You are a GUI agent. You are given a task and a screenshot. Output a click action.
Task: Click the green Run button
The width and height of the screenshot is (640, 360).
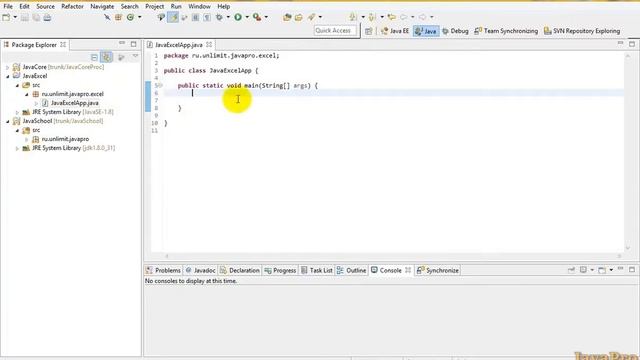click(238, 17)
